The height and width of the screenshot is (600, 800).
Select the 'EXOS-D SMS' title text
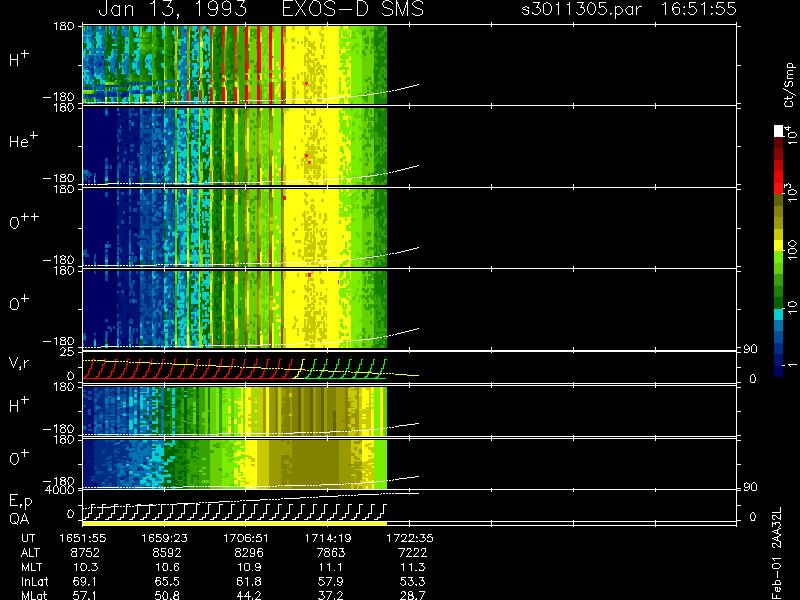click(x=353, y=9)
